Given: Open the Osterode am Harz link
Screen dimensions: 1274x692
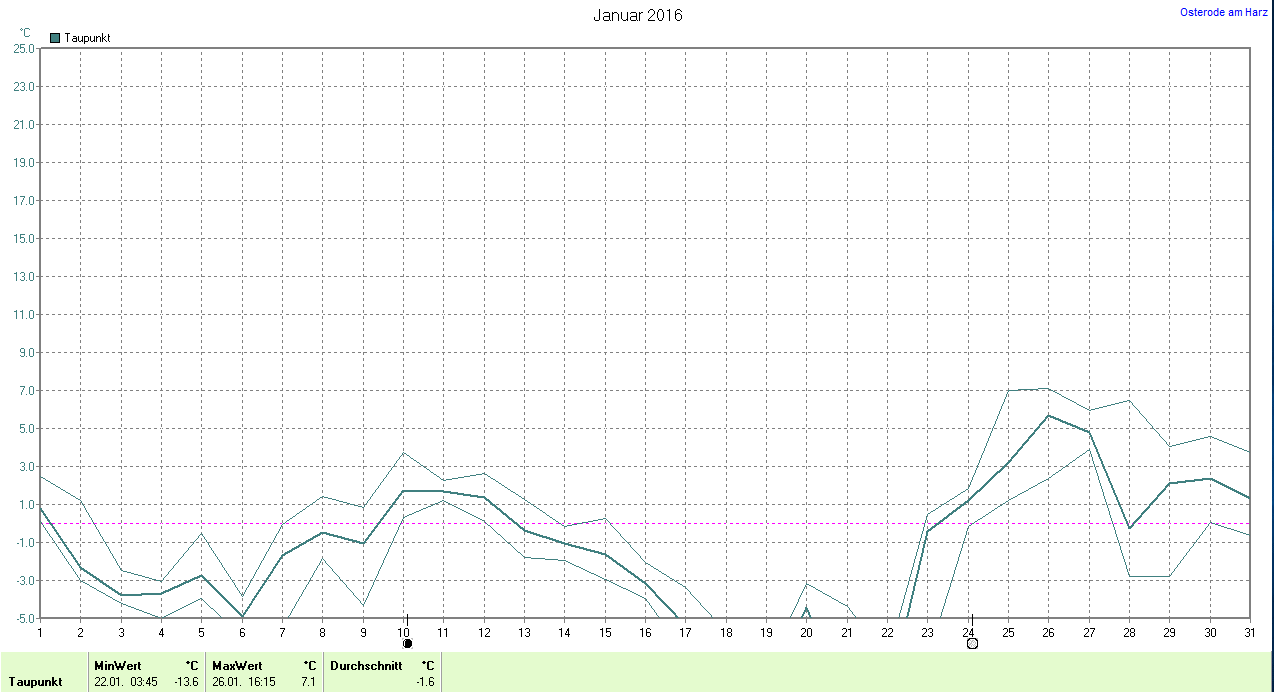Looking at the screenshot, I should (x=1224, y=12).
